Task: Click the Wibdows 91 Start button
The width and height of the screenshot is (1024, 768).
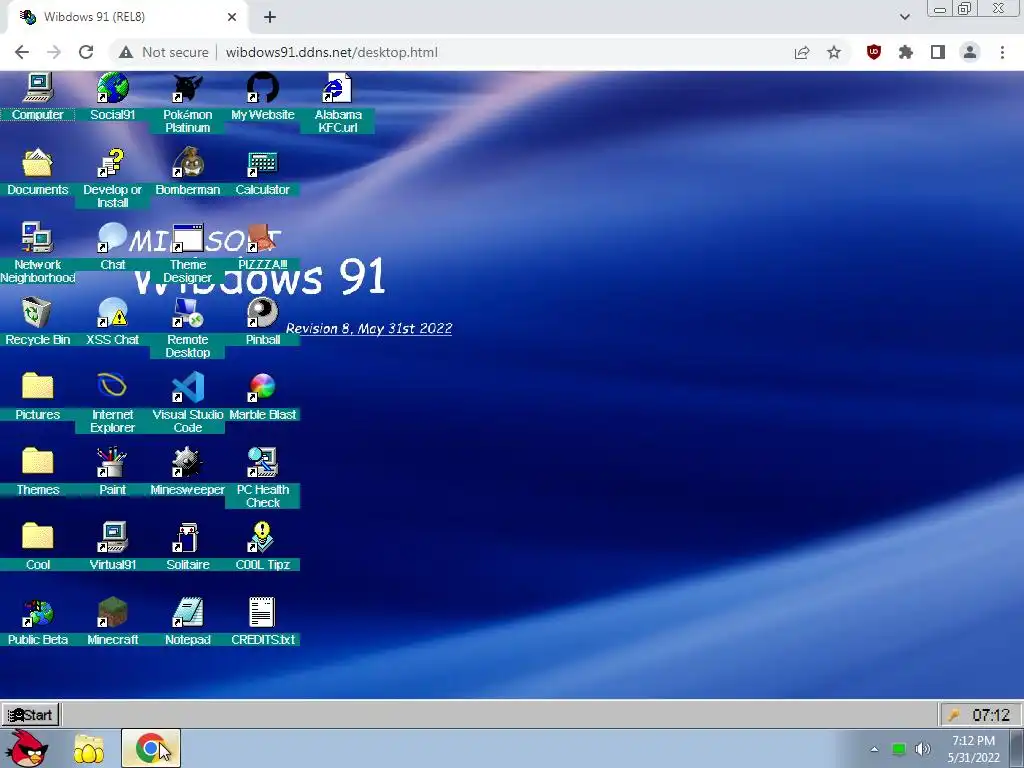Action: coord(31,714)
